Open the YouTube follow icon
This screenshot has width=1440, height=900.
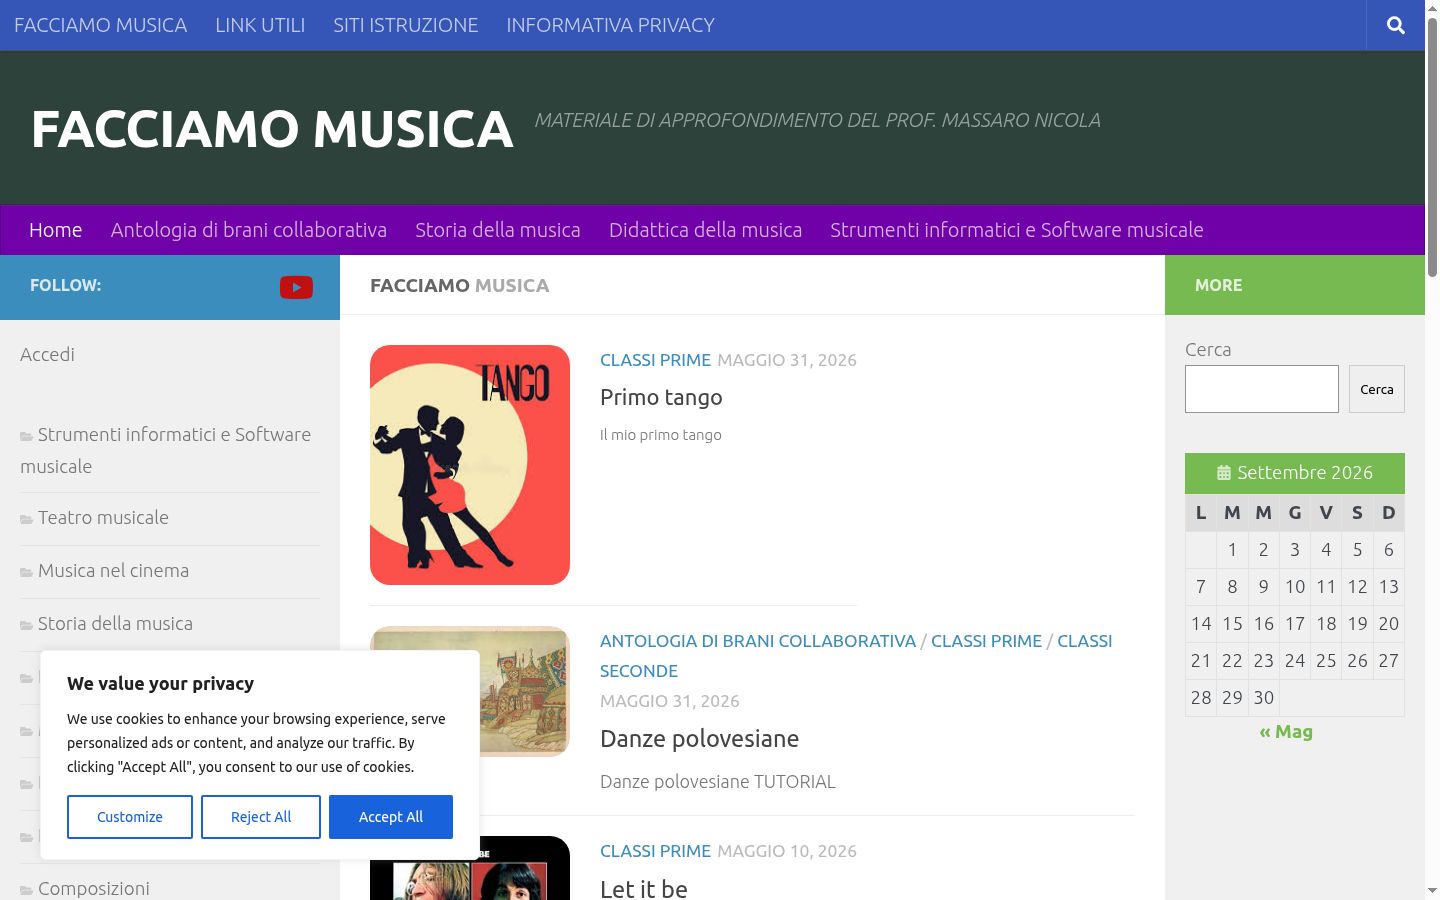click(296, 287)
